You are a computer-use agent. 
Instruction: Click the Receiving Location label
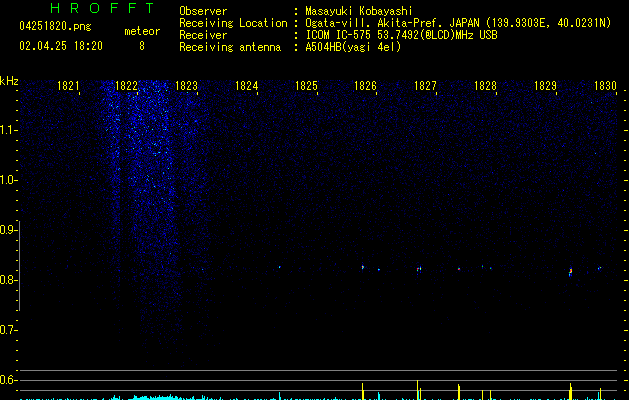tap(233, 23)
